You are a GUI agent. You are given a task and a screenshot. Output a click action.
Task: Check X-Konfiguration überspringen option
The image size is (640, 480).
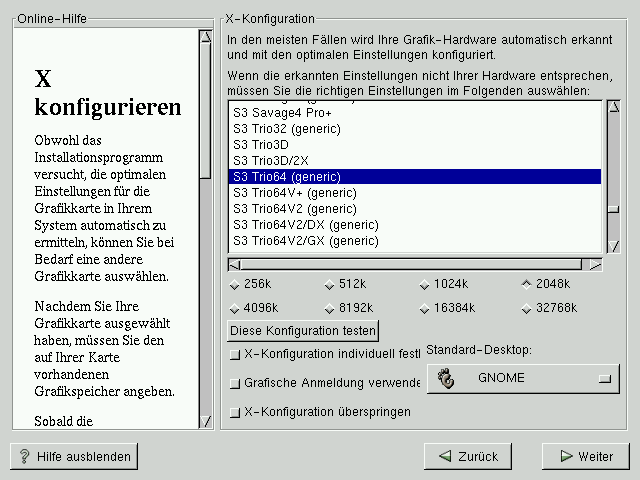coord(235,412)
